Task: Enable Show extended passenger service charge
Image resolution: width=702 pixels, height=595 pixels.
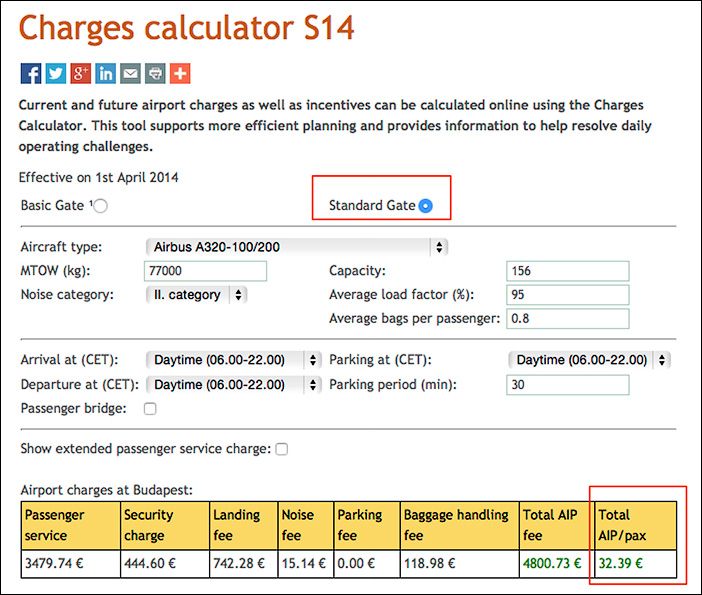Action: [282, 449]
